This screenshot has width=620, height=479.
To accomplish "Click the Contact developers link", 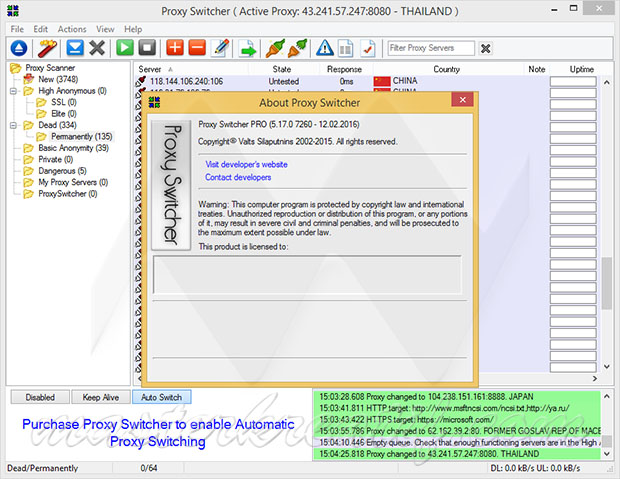I will click(x=238, y=177).
